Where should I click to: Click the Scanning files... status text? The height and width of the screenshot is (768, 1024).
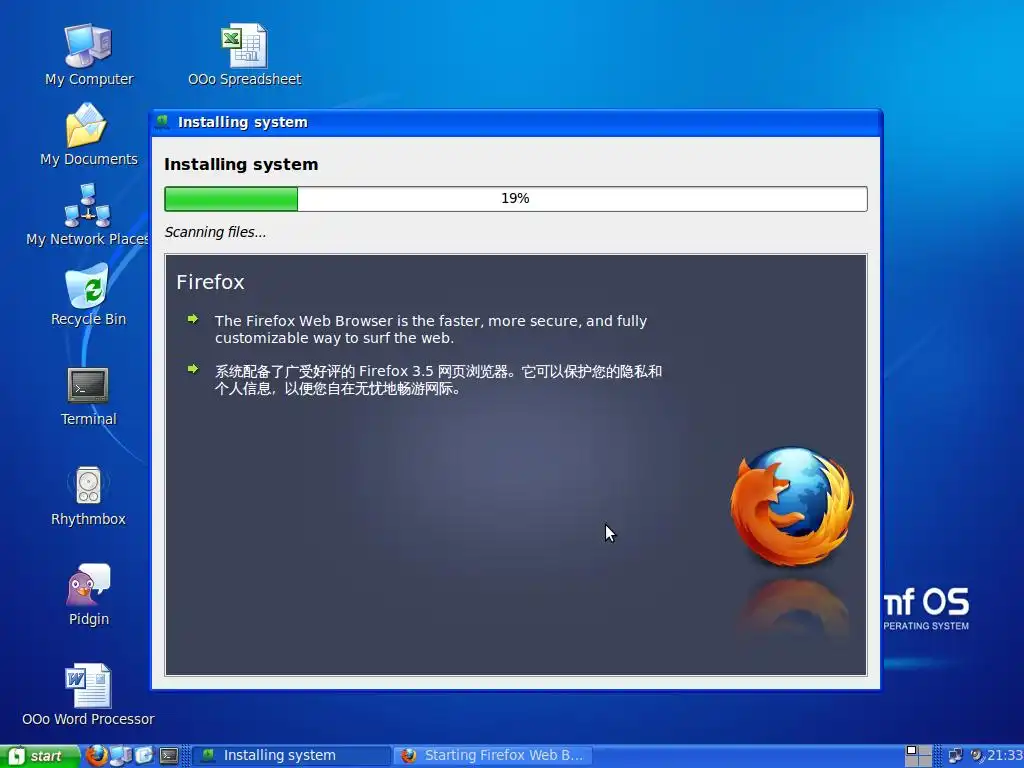(x=215, y=232)
